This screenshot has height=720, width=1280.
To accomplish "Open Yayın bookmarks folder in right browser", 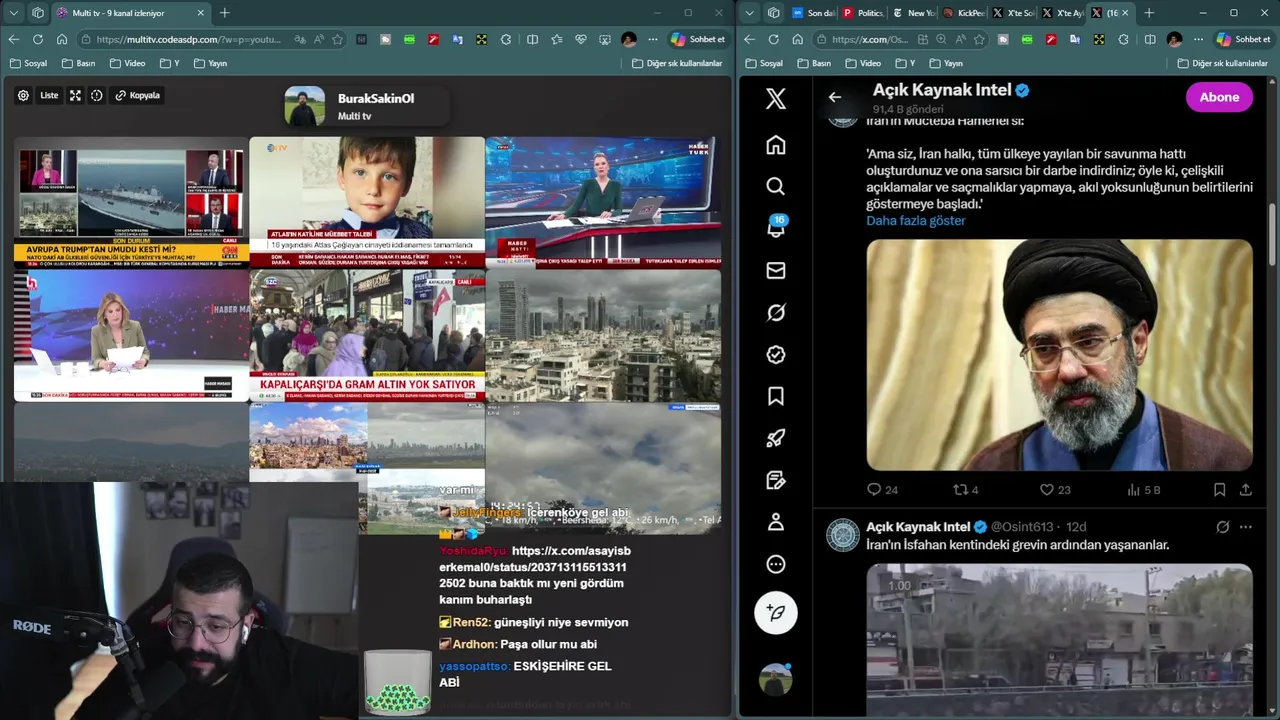I will click(946, 63).
